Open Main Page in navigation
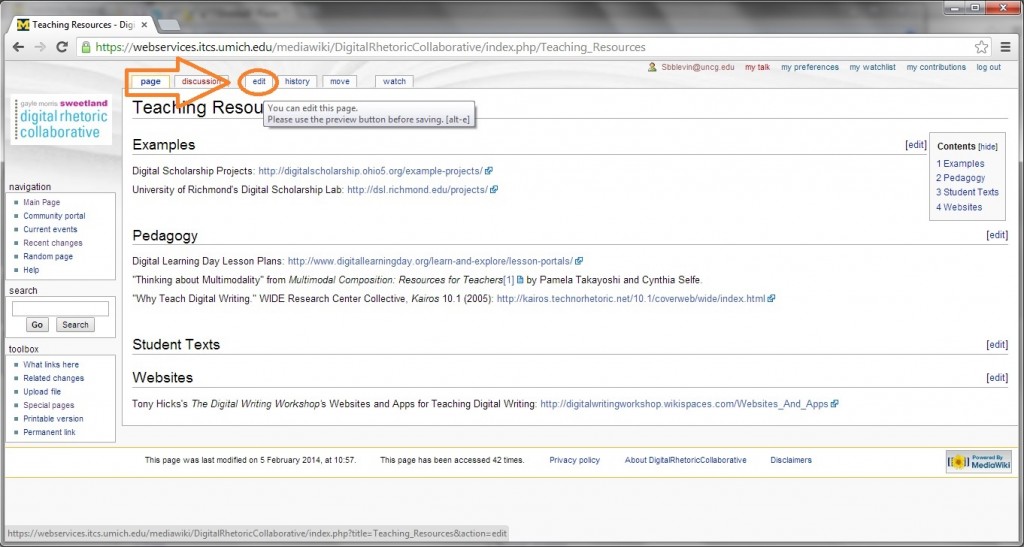The image size is (1024, 547). [x=42, y=202]
